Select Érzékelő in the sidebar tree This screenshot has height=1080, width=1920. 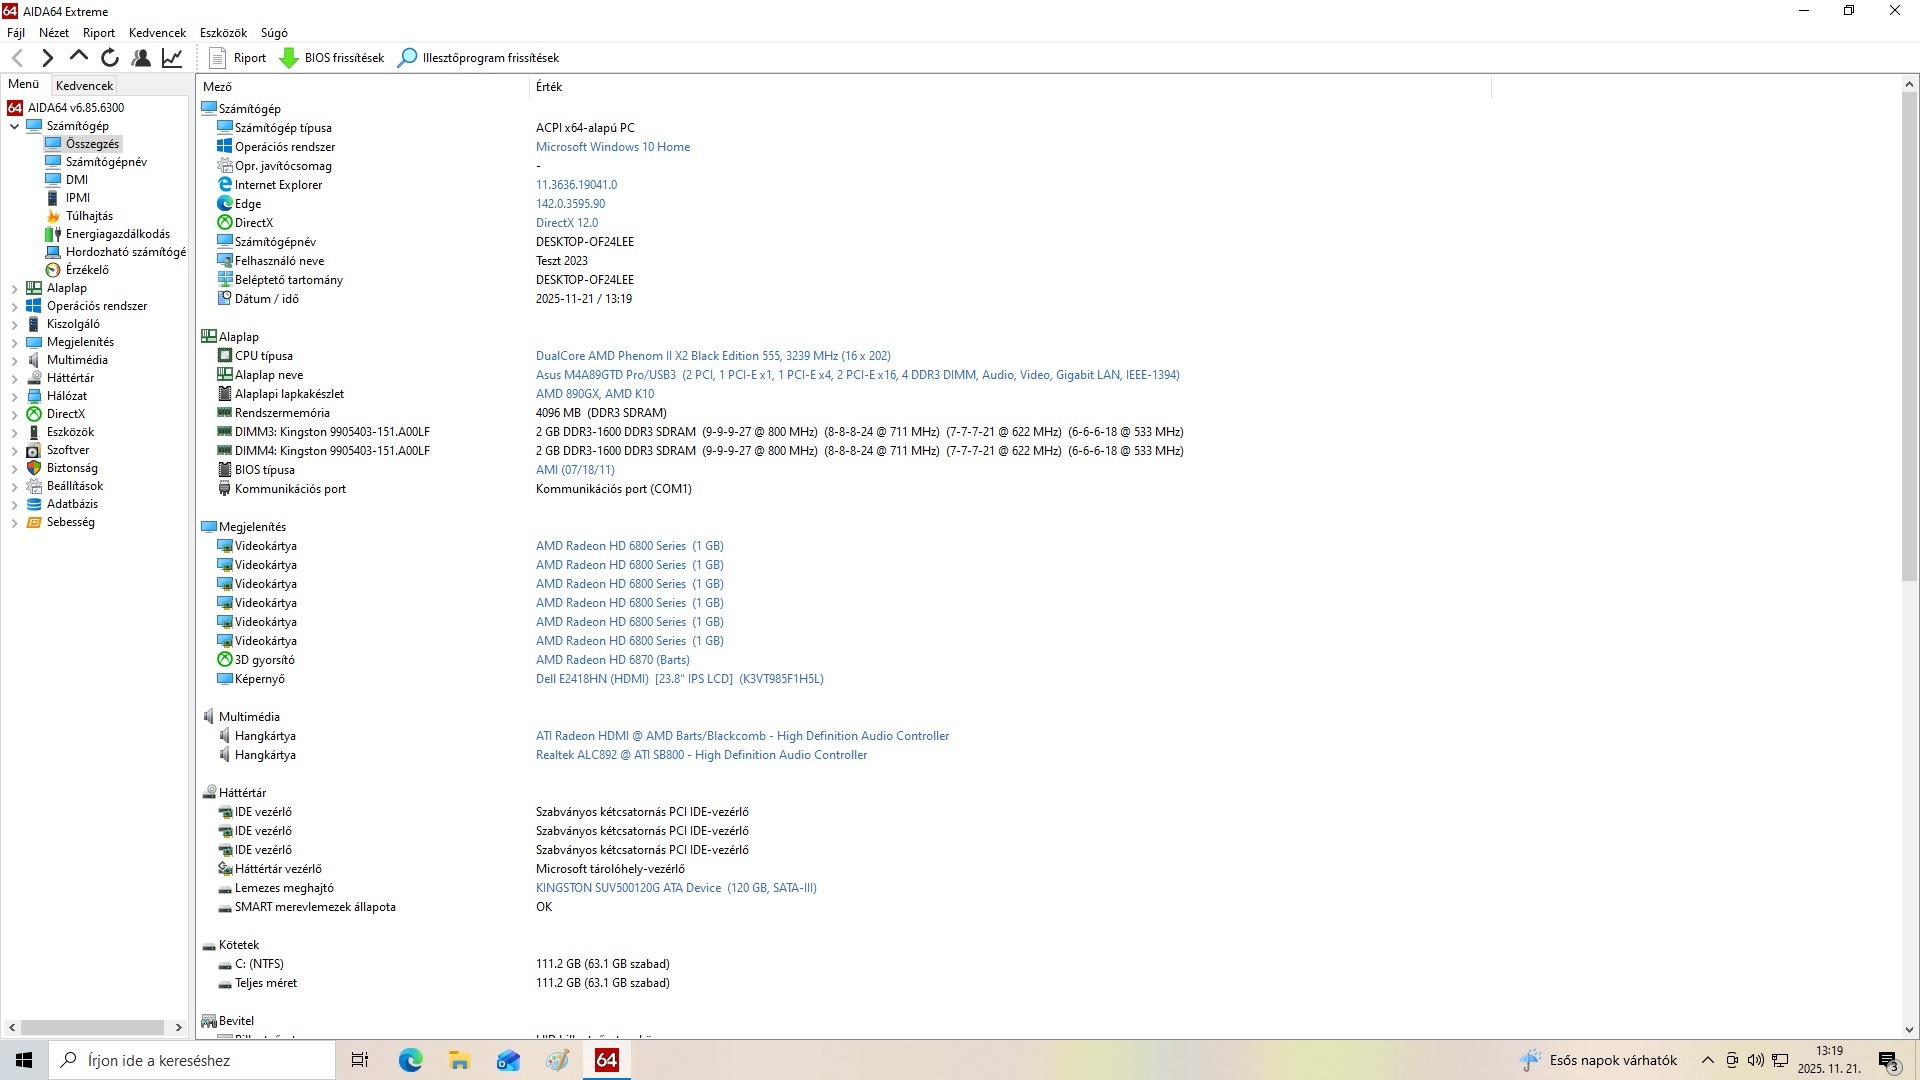point(87,270)
